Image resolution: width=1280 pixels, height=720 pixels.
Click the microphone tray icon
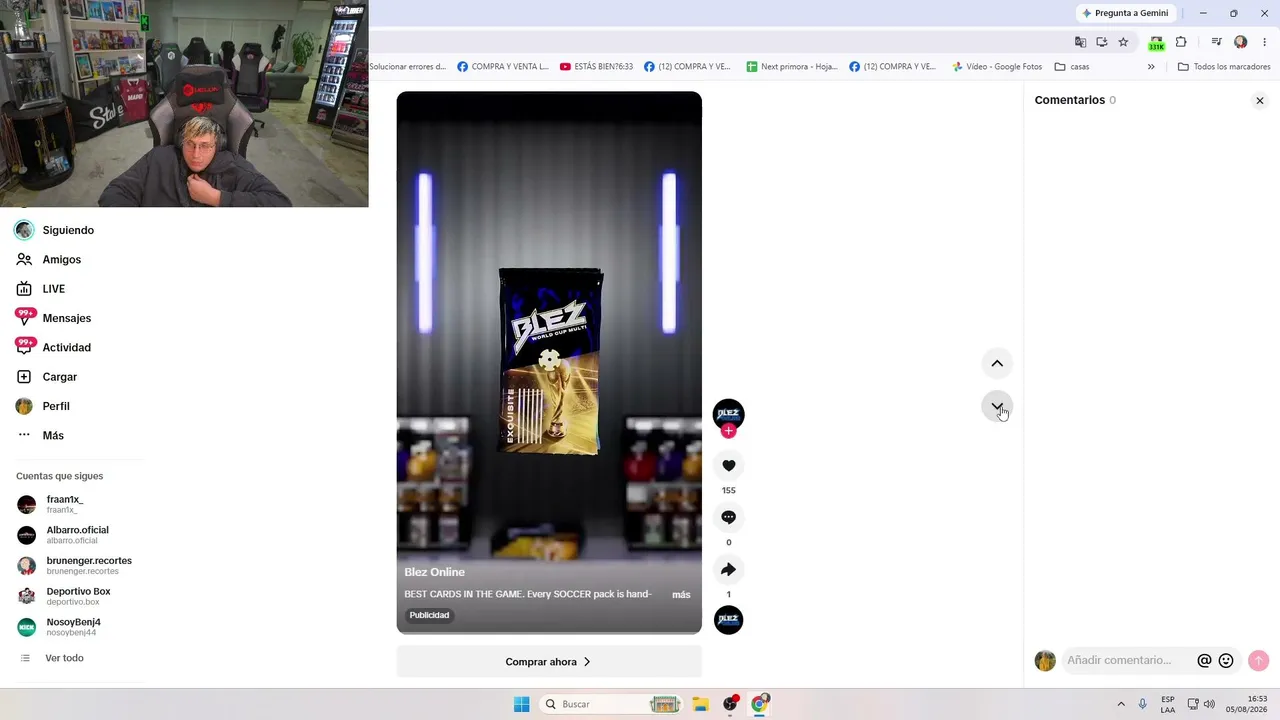click(1143, 704)
